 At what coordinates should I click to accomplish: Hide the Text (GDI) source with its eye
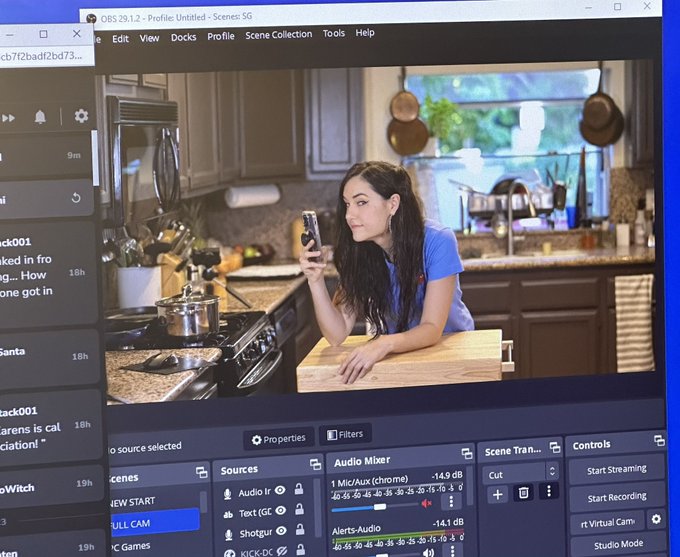[x=281, y=511]
